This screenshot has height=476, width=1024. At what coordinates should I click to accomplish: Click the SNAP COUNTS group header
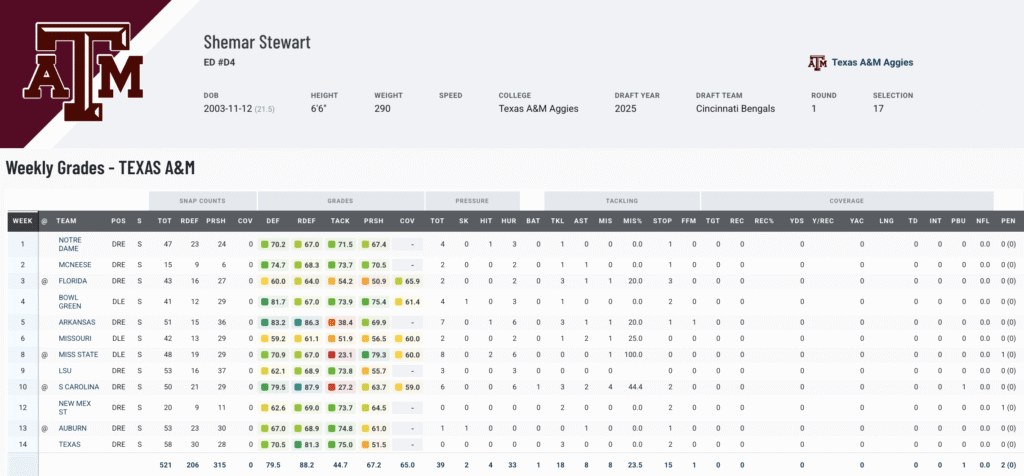point(202,201)
